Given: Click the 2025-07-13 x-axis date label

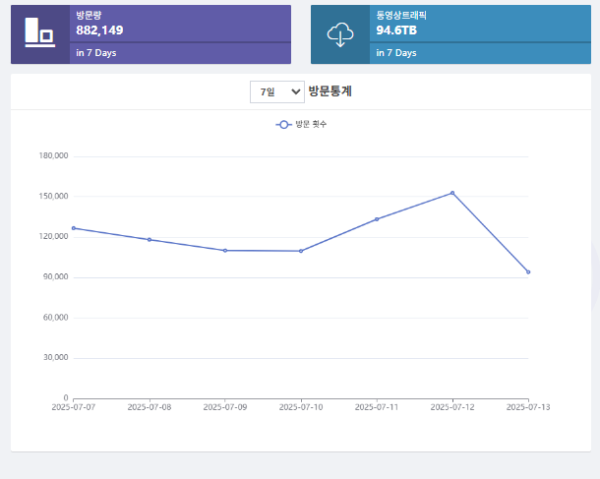Looking at the screenshot, I should (528, 408).
